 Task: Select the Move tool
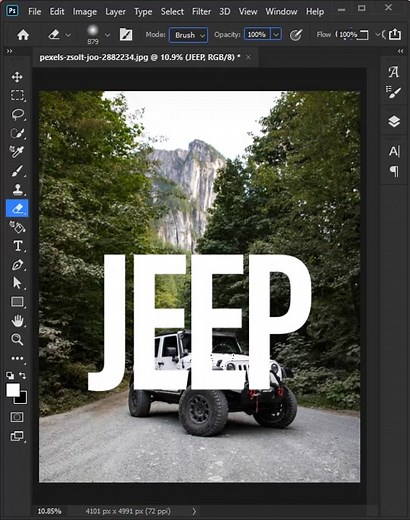point(17,77)
